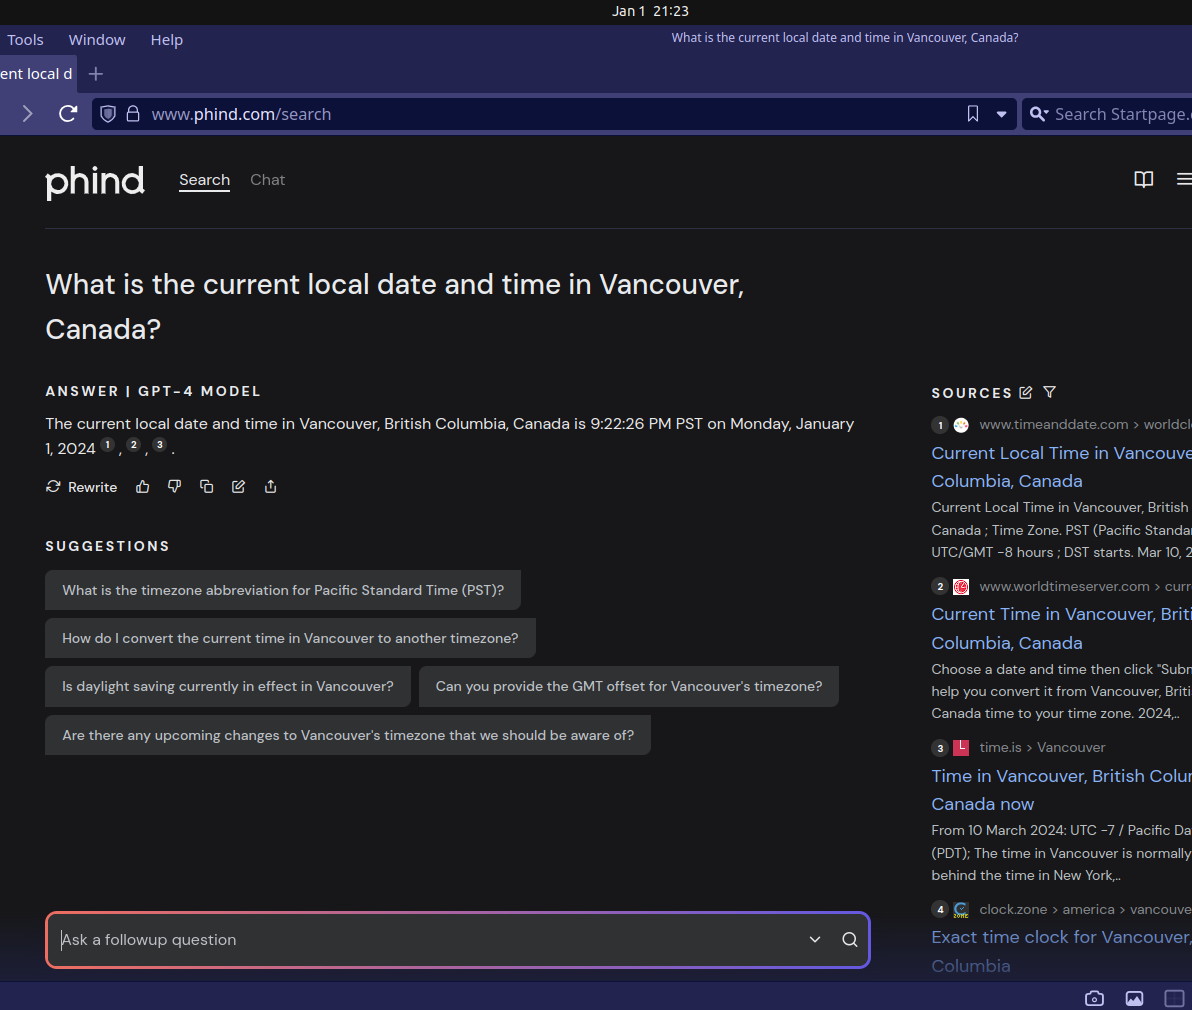Open the Tools menu
This screenshot has height=1010, width=1192.
(25, 40)
